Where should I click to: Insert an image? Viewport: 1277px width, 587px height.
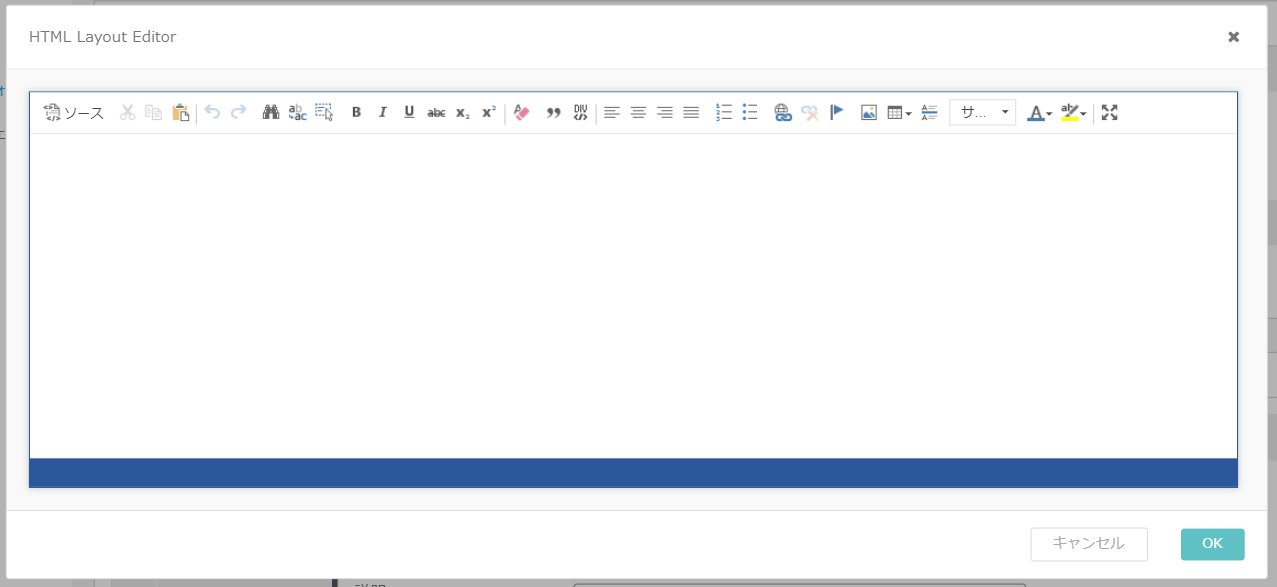point(869,113)
